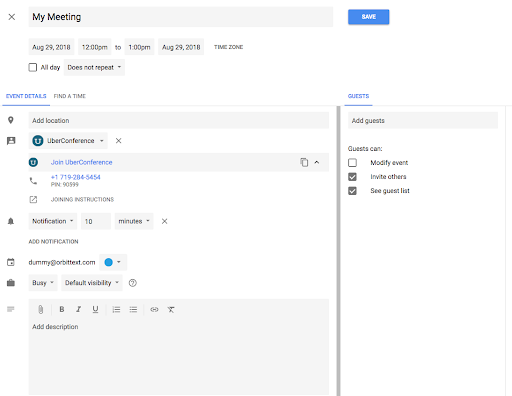Save the My Meeting event
512x396 pixels.
(368, 17)
